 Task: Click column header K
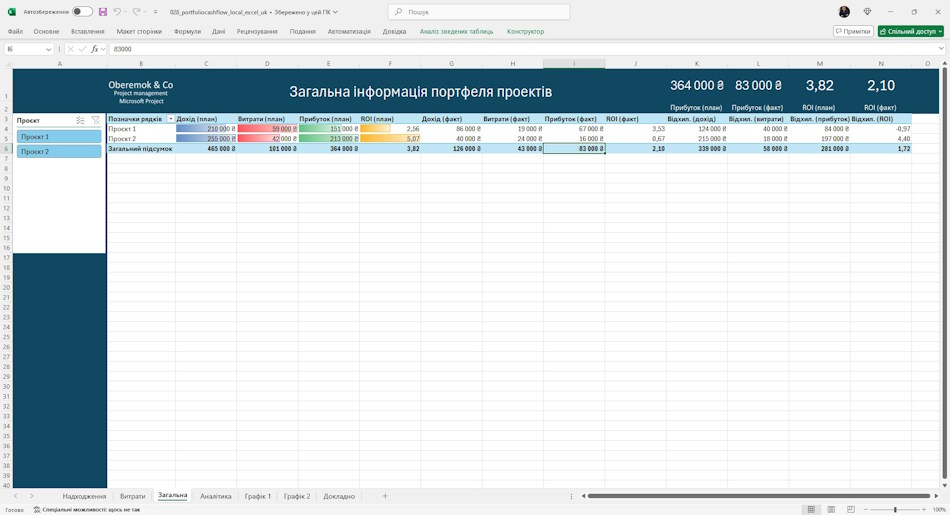(697, 64)
